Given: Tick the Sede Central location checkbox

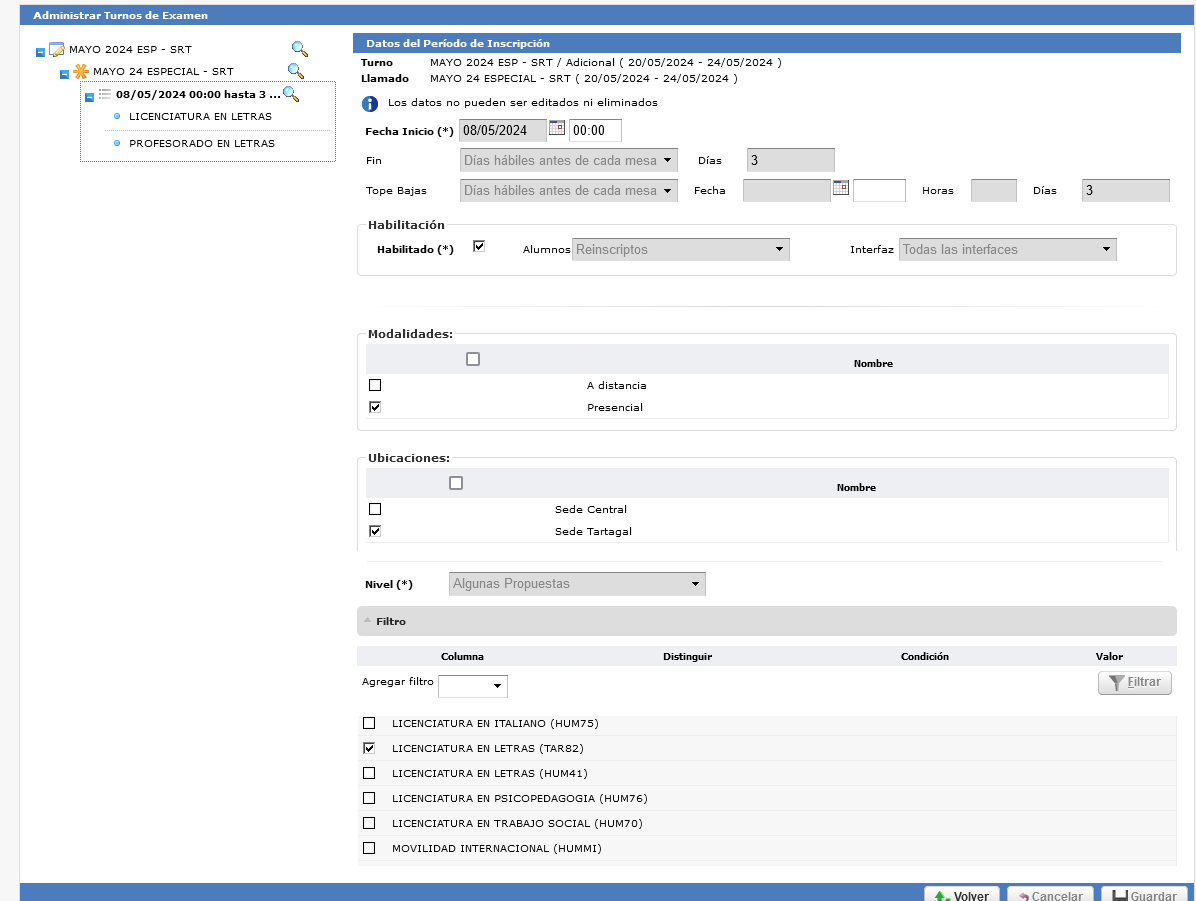Looking at the screenshot, I should [375, 509].
